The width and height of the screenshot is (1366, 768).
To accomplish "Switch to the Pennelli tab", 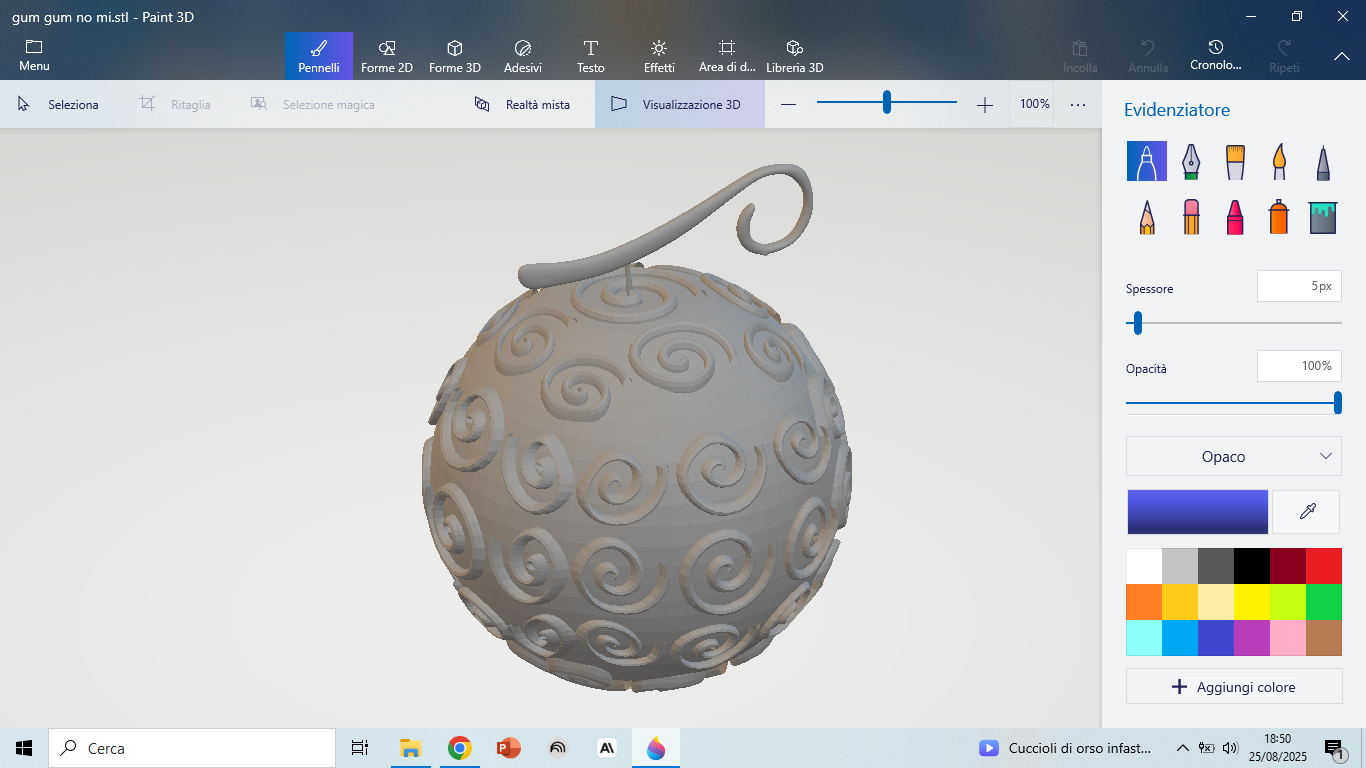I will click(319, 56).
